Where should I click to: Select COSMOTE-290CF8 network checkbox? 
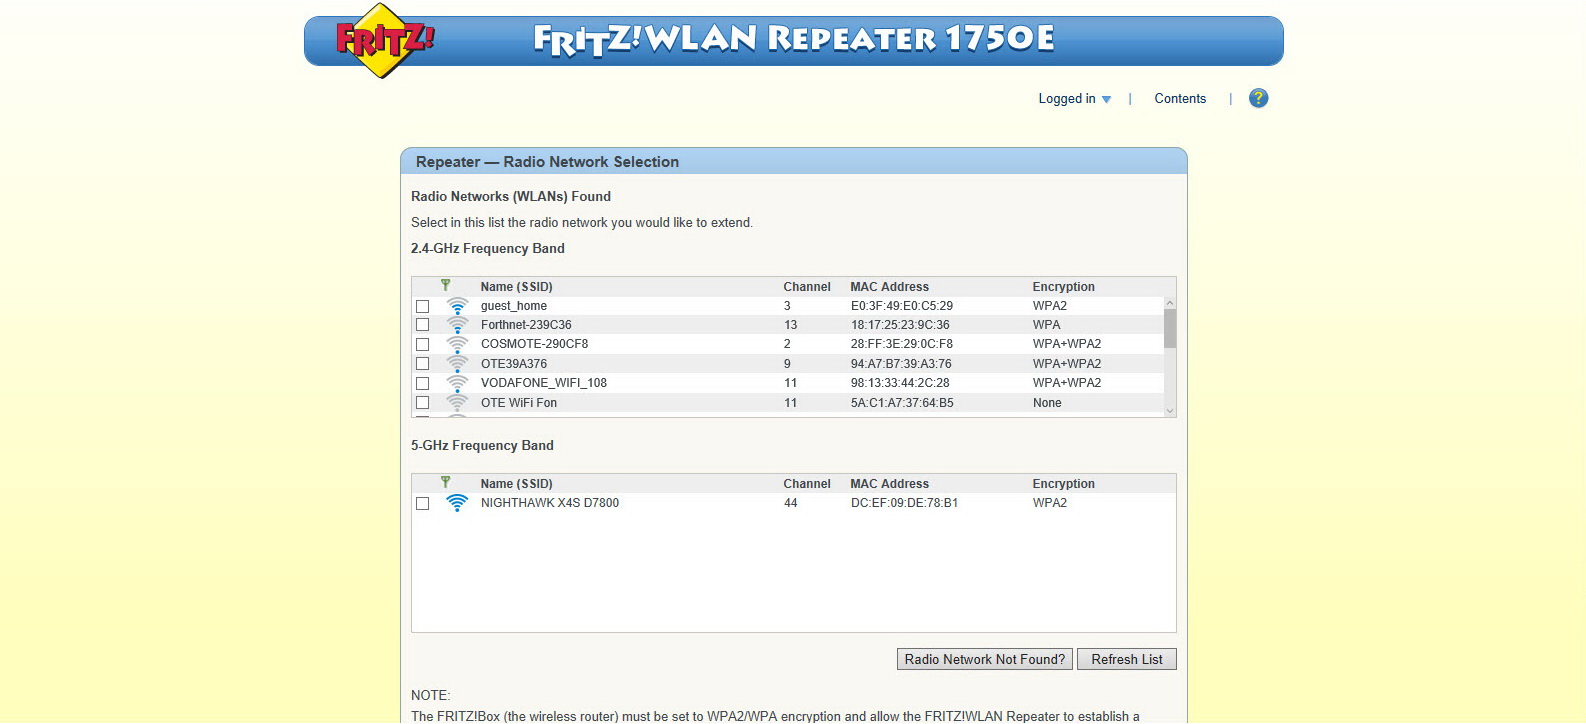[x=422, y=344]
